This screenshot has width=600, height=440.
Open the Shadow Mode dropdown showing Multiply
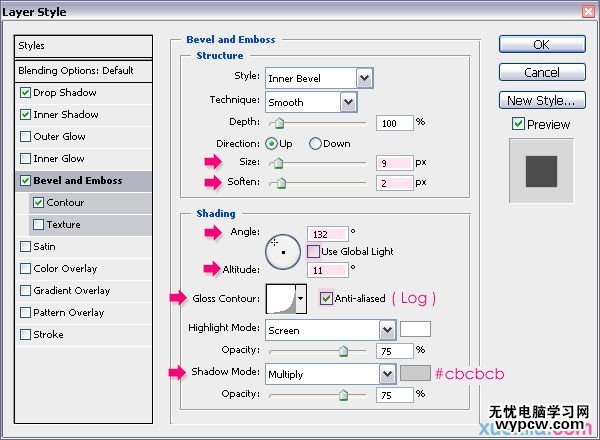[x=330, y=374]
